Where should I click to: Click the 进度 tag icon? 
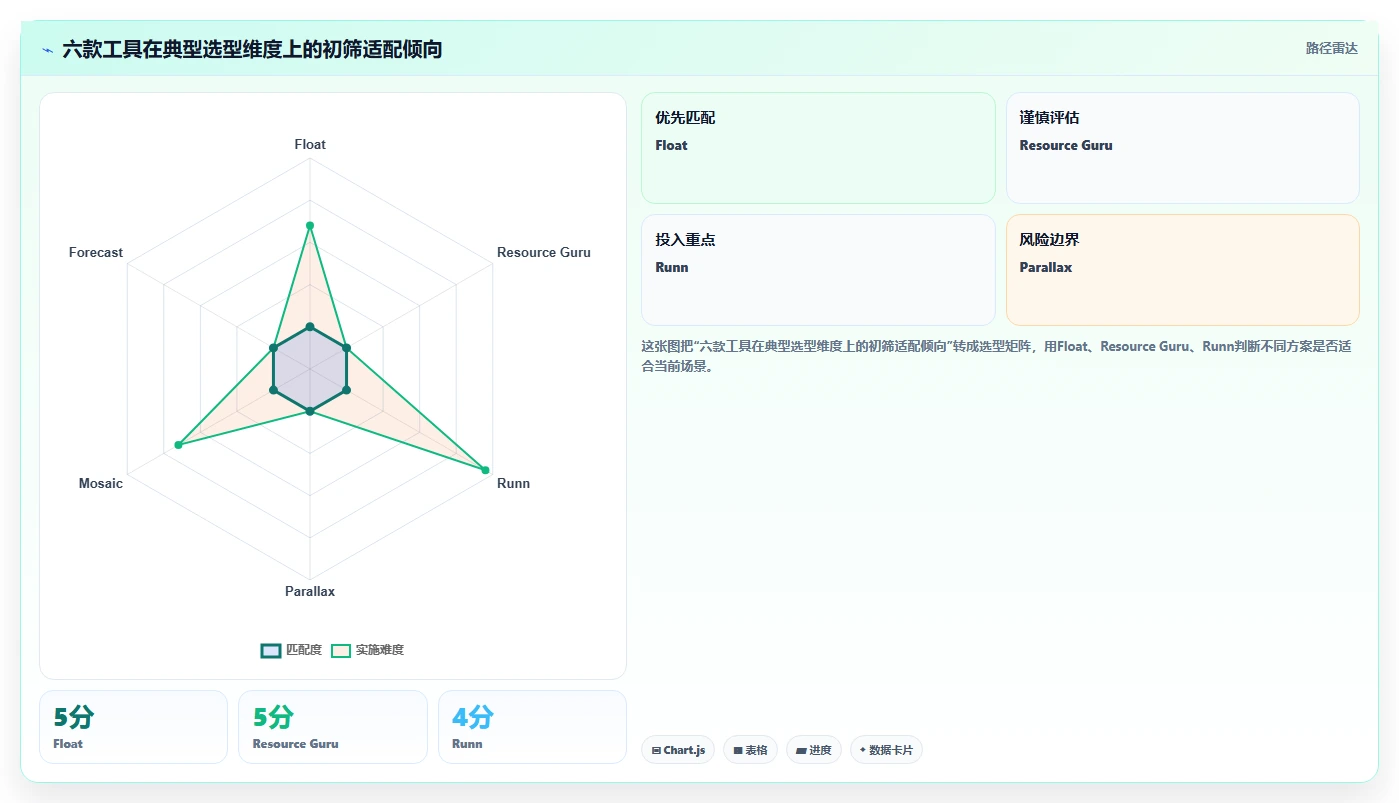(801, 750)
